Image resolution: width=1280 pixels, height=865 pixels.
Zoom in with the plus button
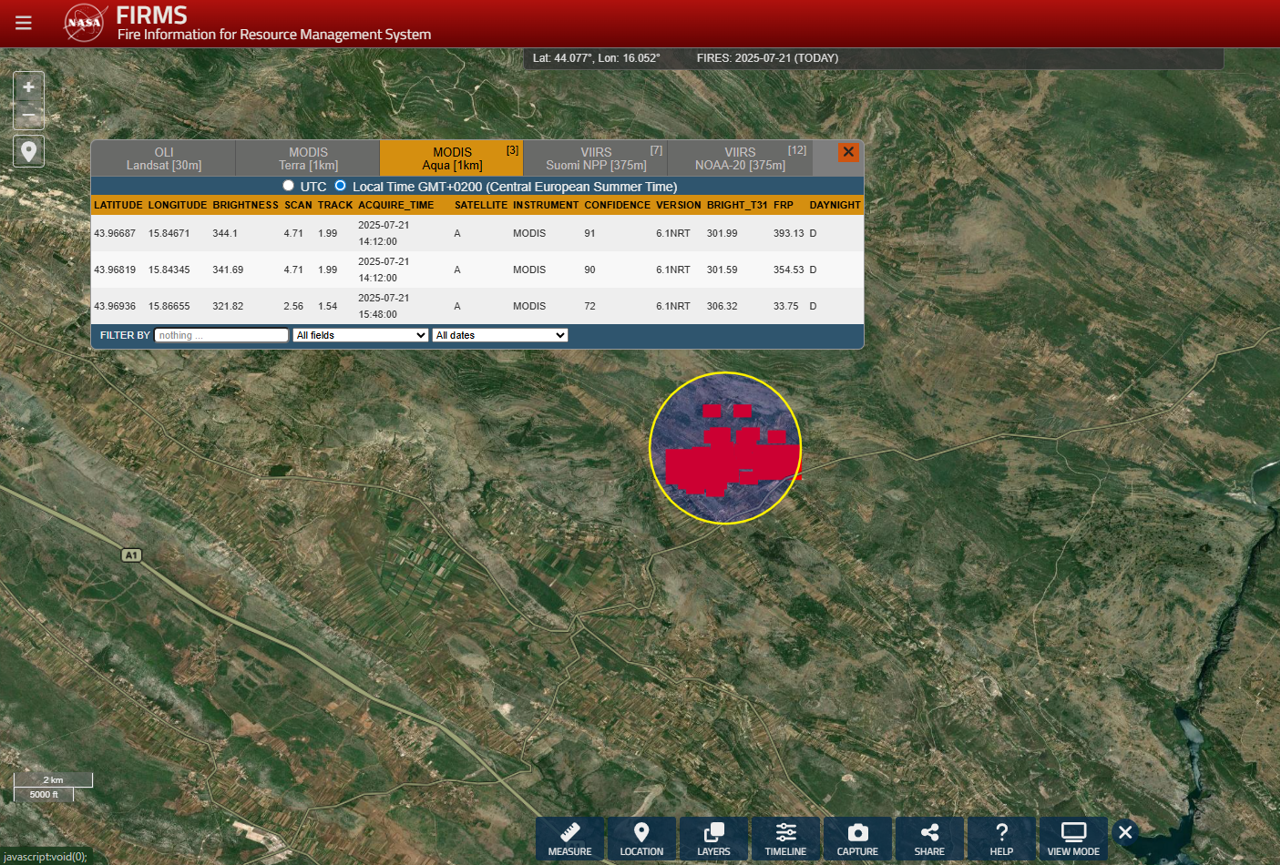coord(29,87)
